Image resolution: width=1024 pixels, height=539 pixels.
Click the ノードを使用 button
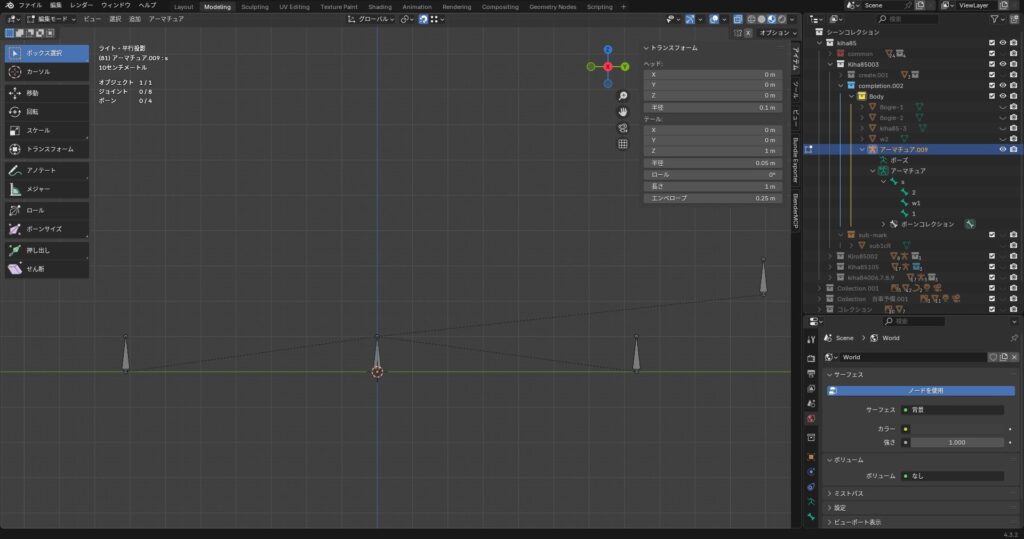925,390
